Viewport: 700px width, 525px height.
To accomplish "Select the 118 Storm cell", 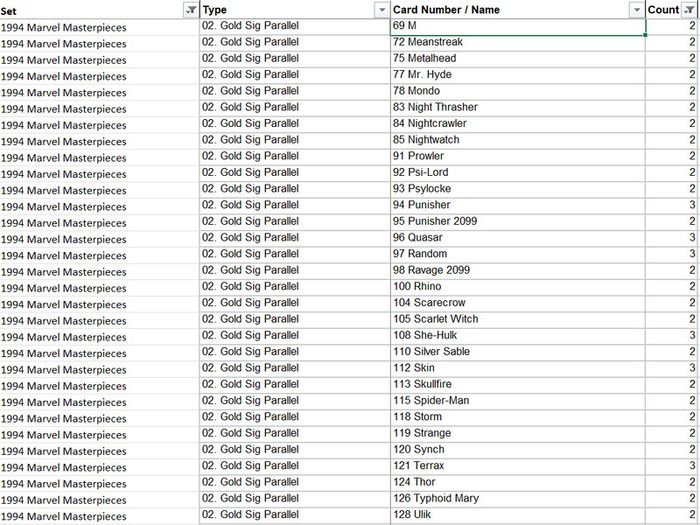I will pos(518,417).
